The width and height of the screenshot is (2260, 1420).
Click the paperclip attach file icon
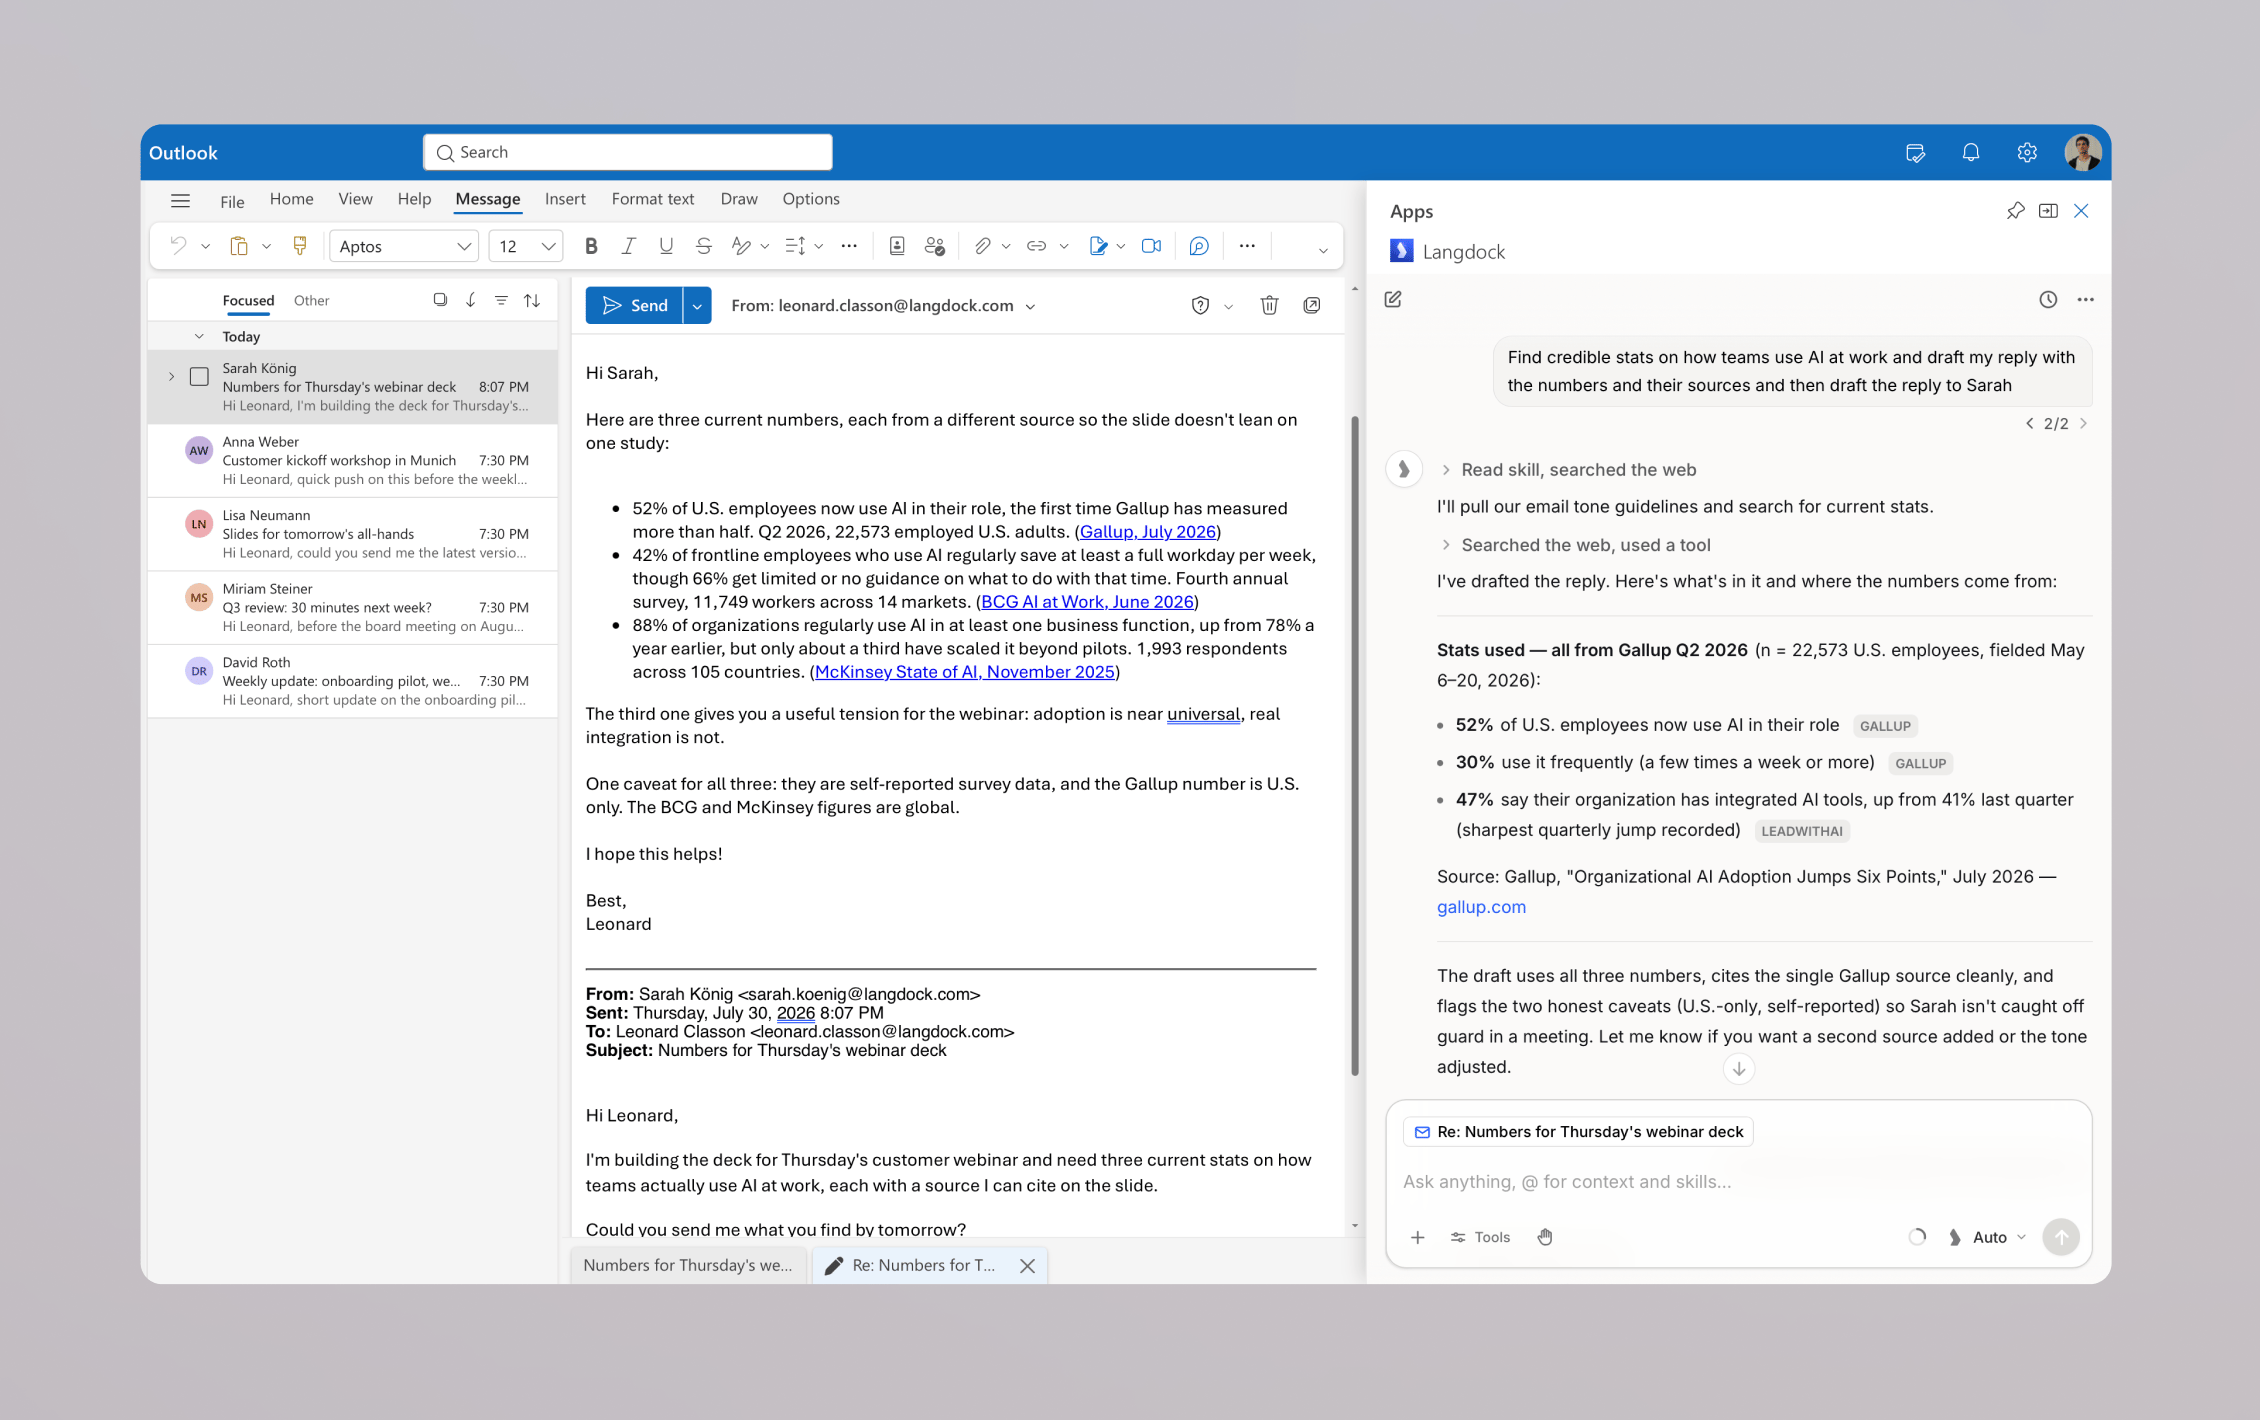[x=983, y=246]
